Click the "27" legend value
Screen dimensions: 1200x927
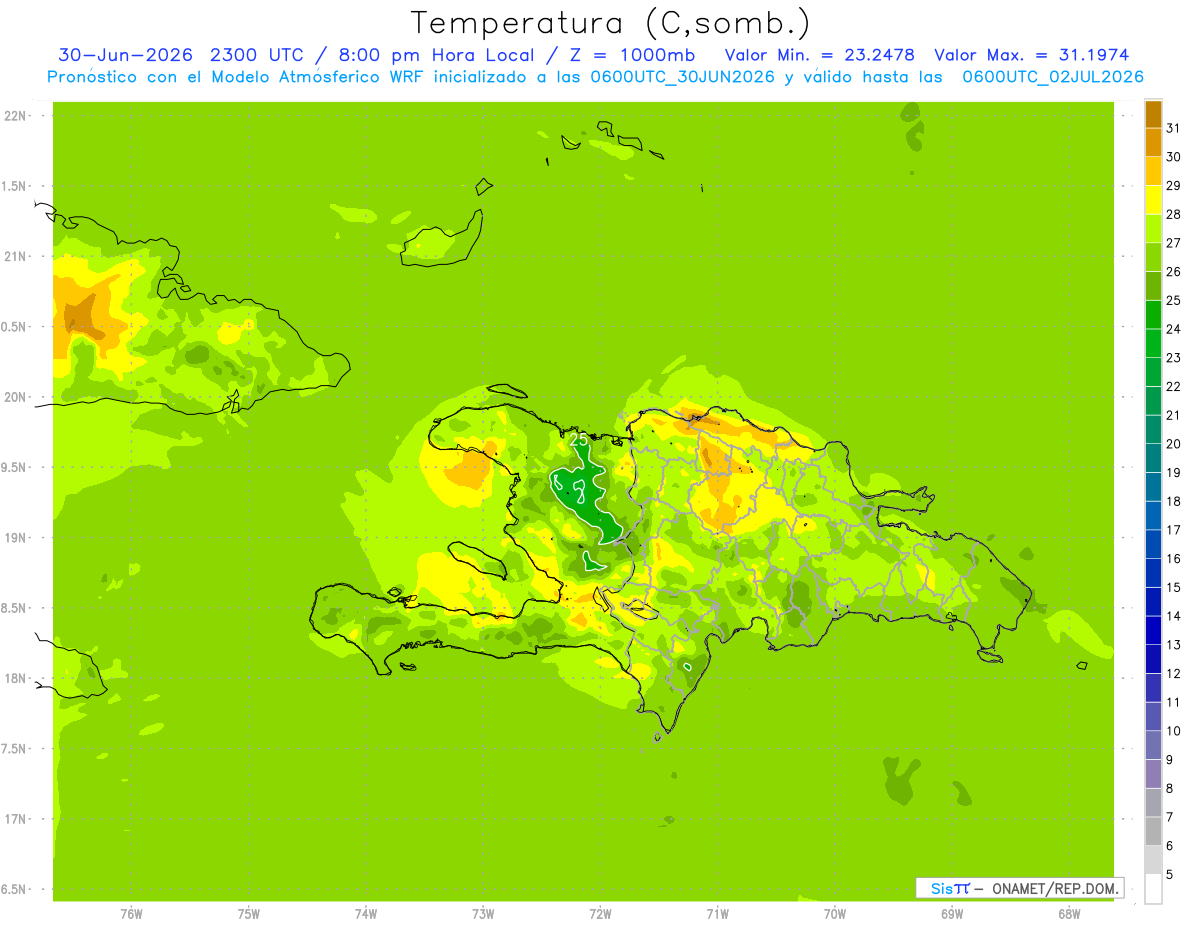(1173, 243)
